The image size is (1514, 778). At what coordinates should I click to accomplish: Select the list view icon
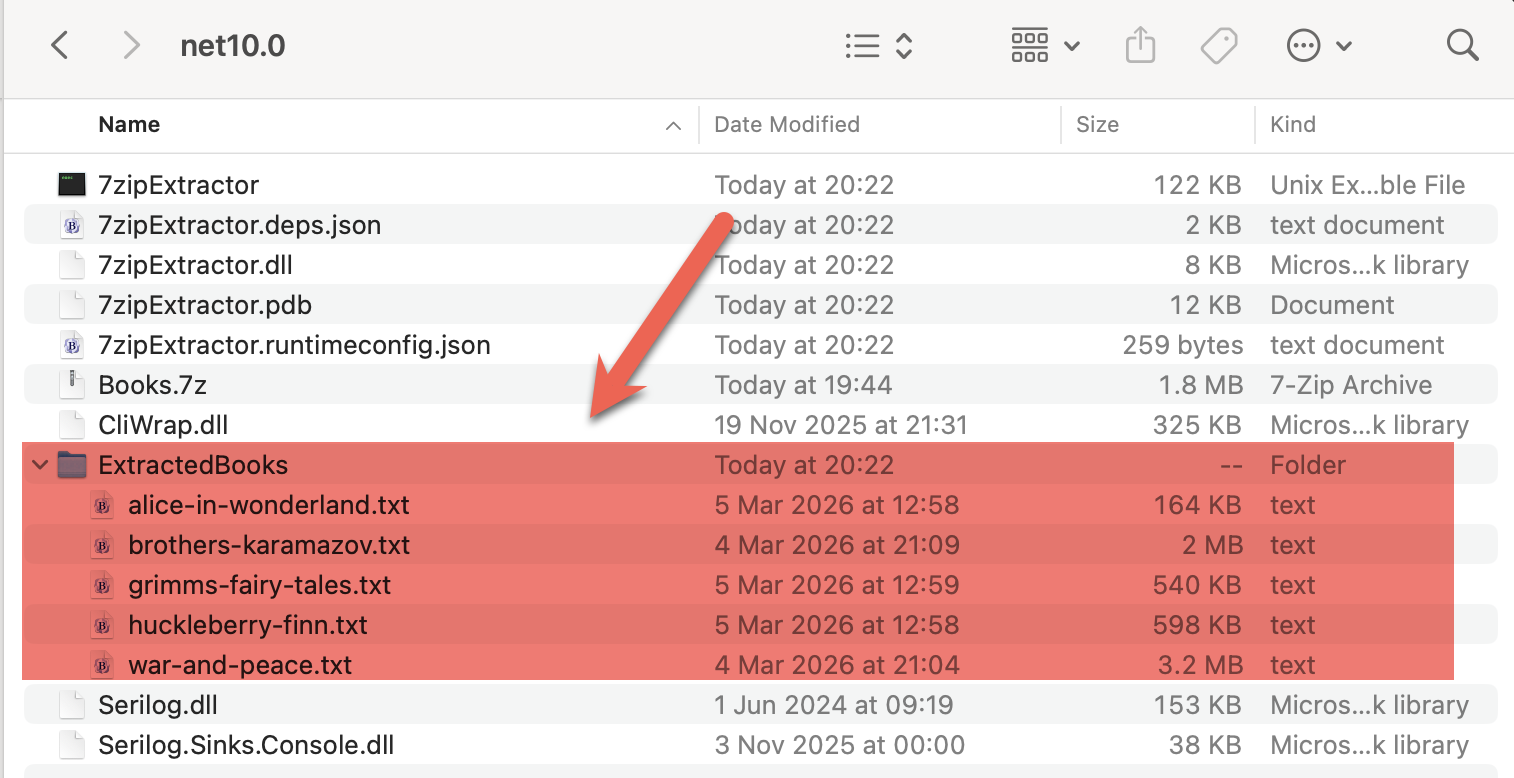click(x=861, y=44)
